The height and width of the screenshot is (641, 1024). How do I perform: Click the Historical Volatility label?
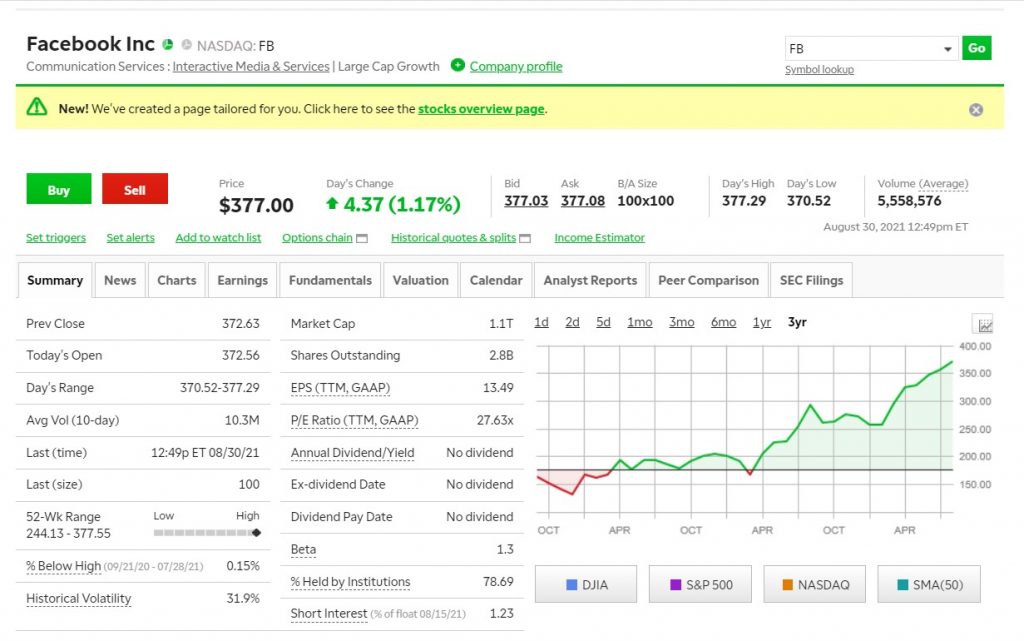tap(78, 599)
